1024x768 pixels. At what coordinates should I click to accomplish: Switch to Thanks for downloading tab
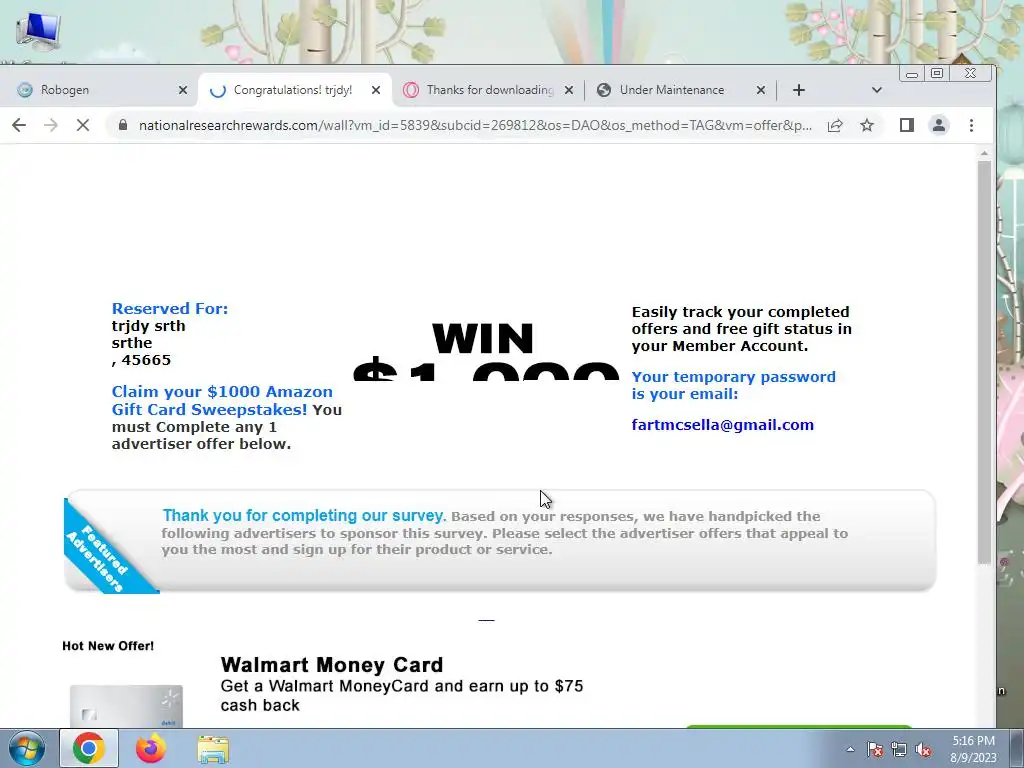pos(487,90)
